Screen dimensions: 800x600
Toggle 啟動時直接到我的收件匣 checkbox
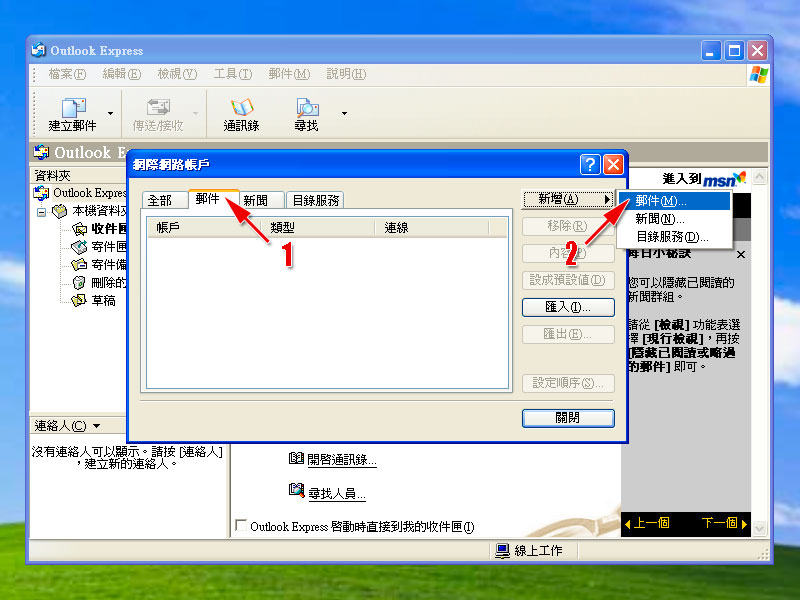[241, 526]
